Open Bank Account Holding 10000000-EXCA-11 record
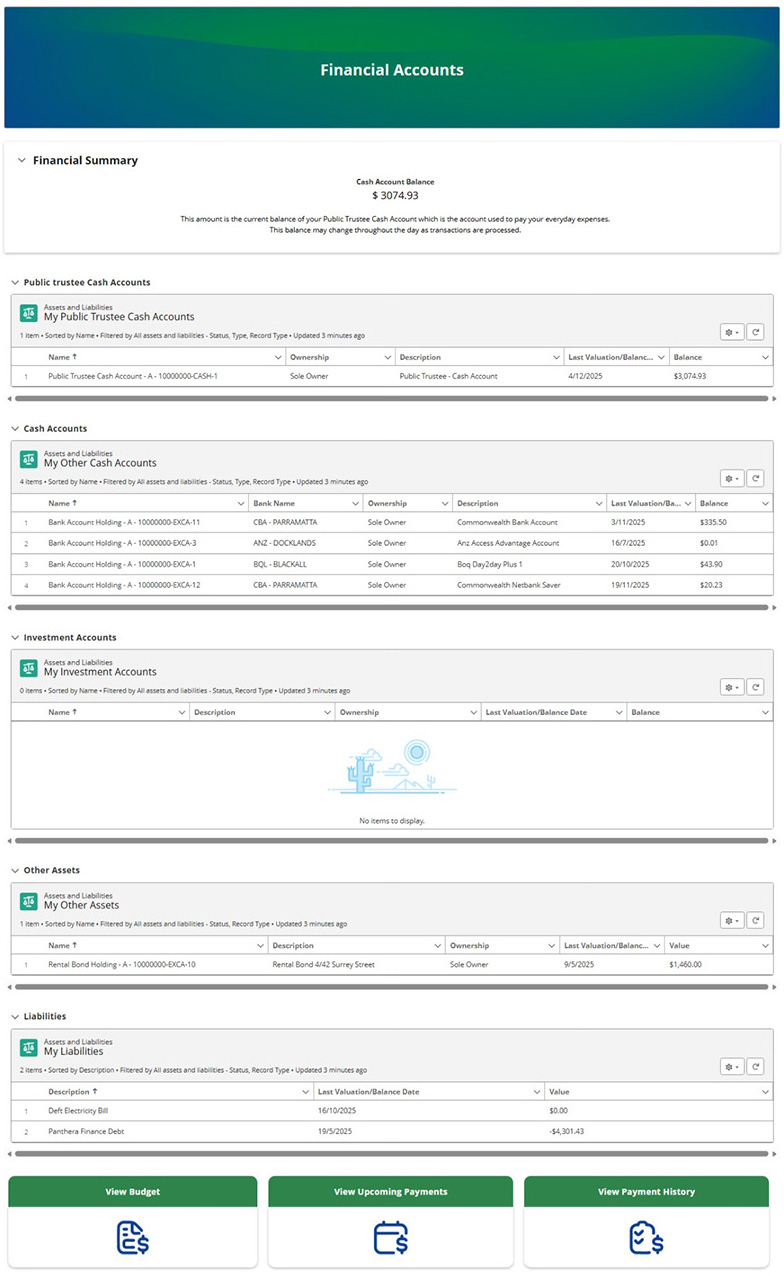 coord(124,523)
